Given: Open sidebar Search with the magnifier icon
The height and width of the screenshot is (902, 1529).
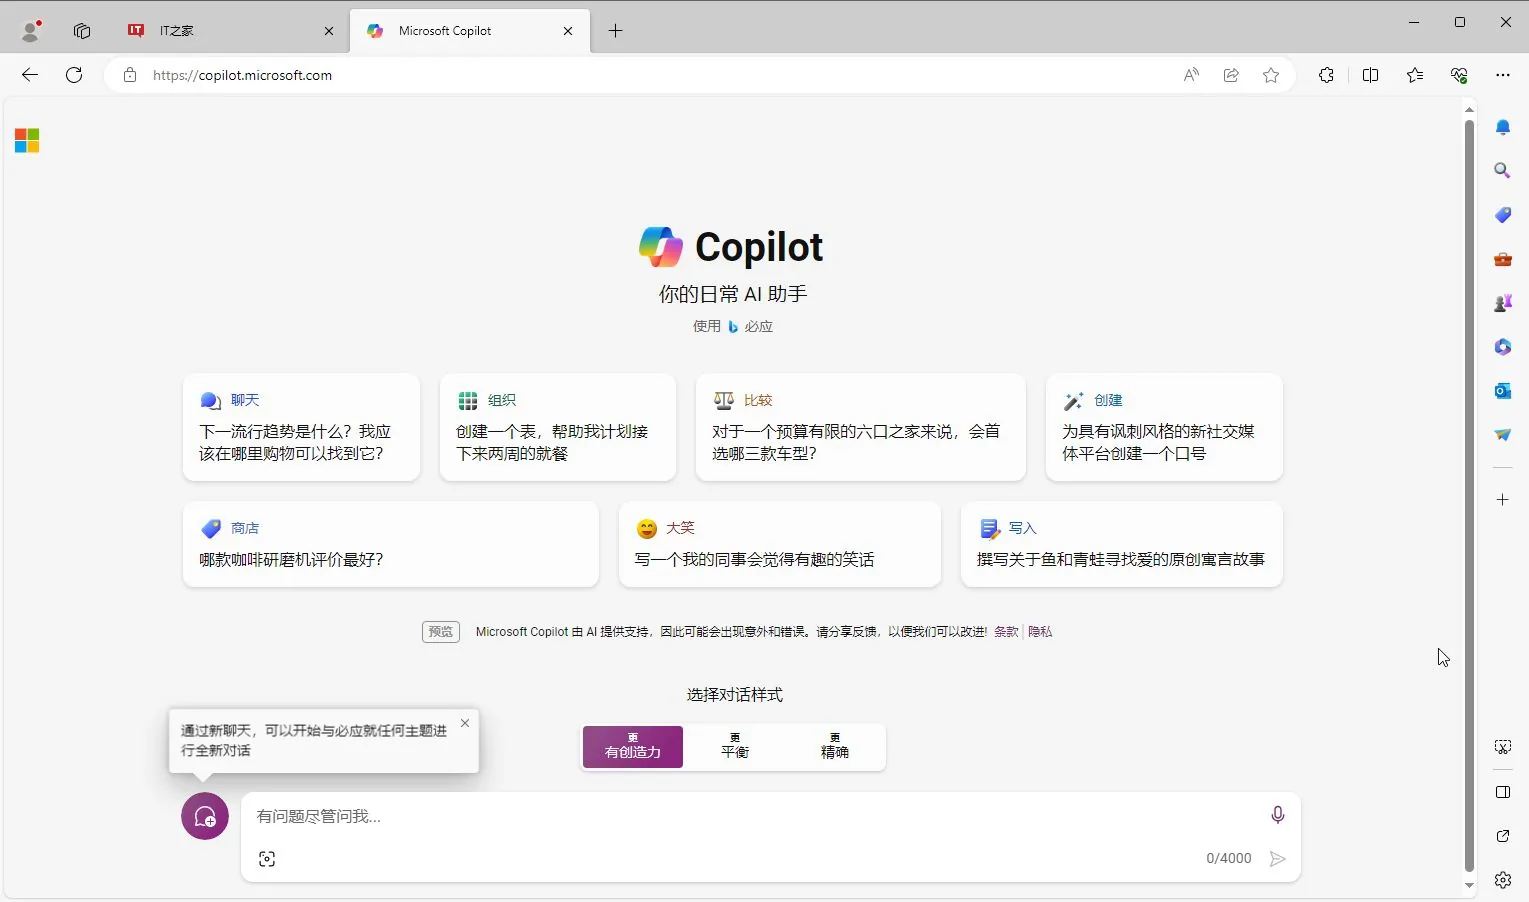Looking at the screenshot, I should (x=1502, y=170).
